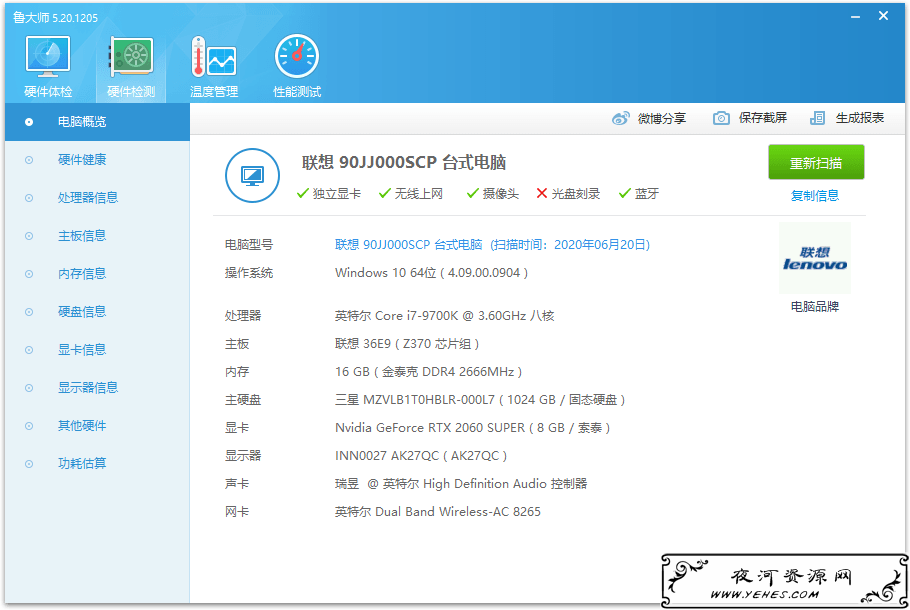Click the 蓝牙 check mark item
Image resolution: width=910 pixels, height=610 pixels.
tap(638, 194)
